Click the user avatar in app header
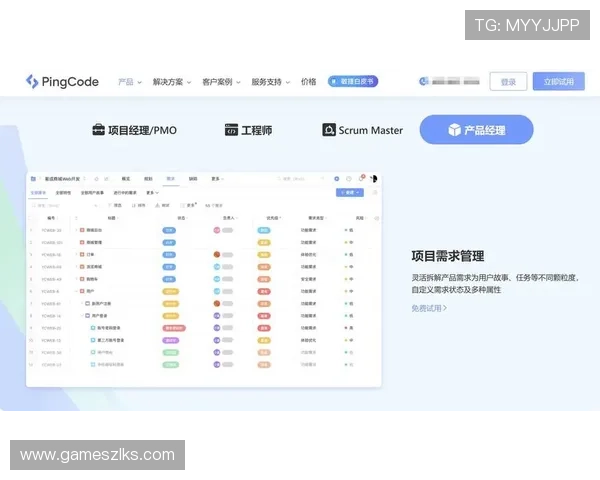 pyautogui.click(x=374, y=178)
